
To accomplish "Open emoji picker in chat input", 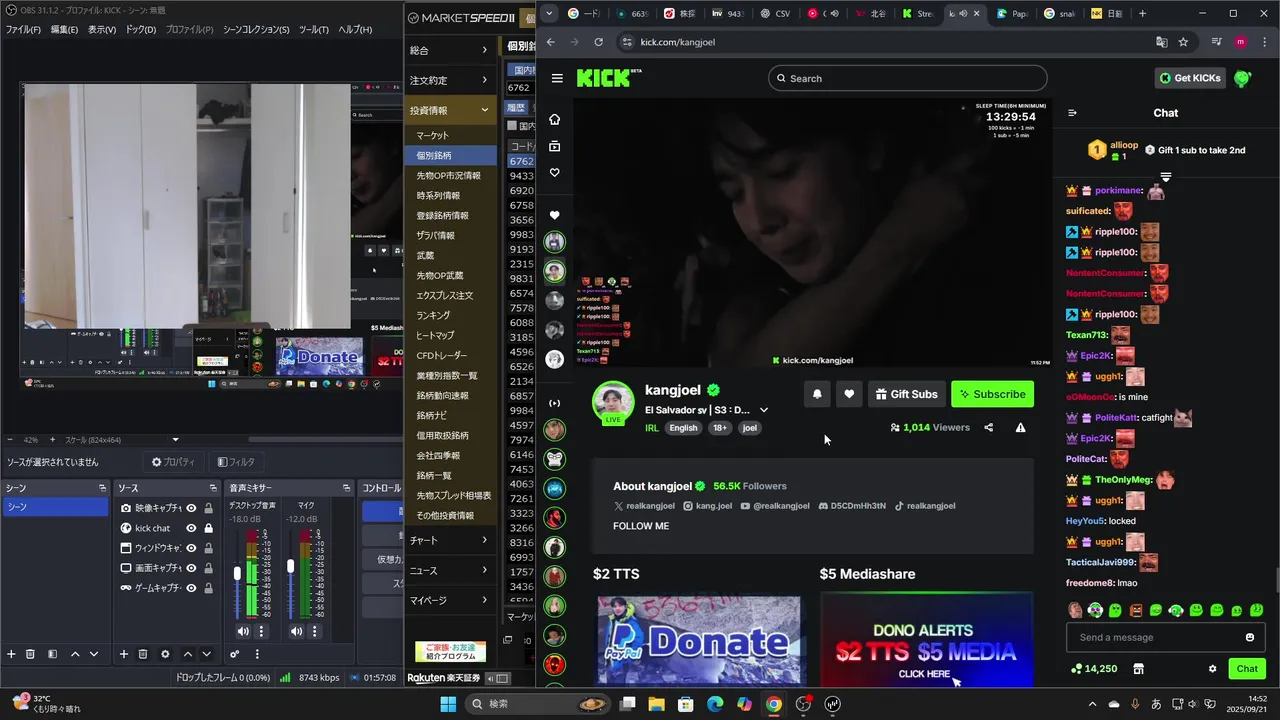I will click(1249, 637).
